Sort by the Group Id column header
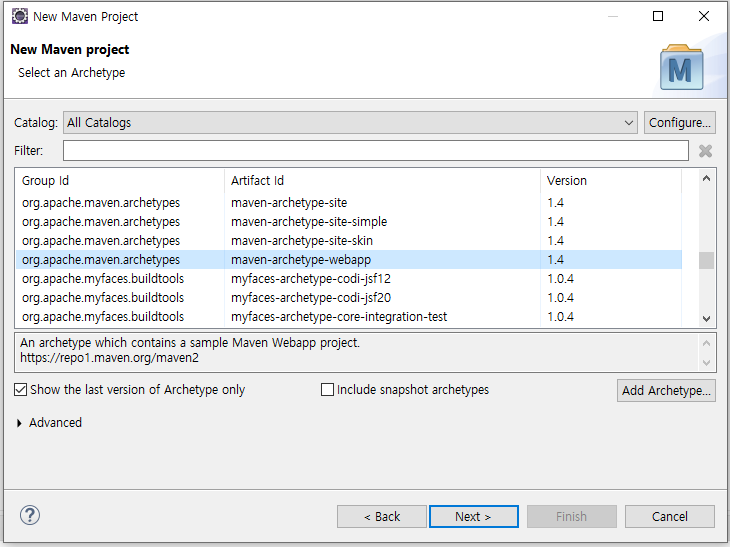This screenshot has height=547, width=730. coord(120,181)
